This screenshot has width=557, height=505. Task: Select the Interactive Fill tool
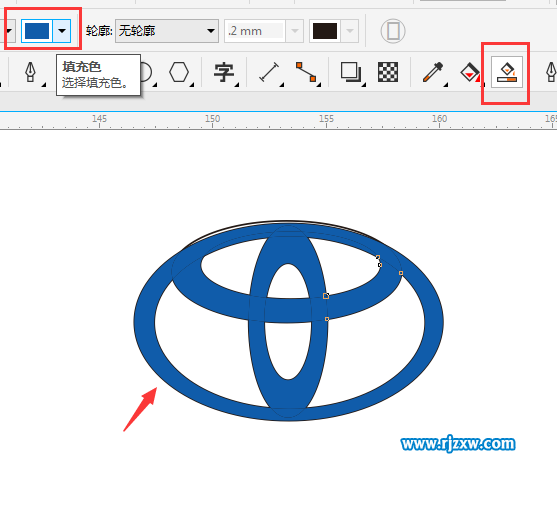[470, 72]
